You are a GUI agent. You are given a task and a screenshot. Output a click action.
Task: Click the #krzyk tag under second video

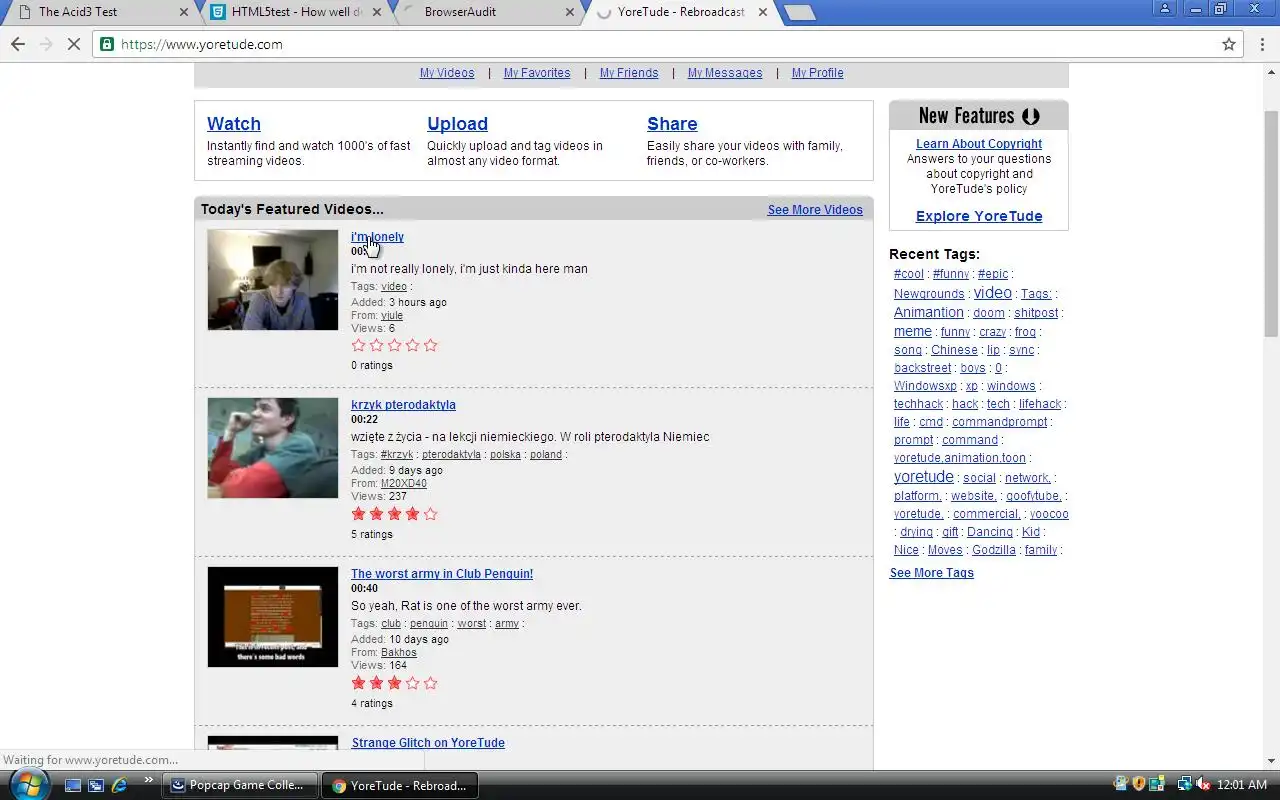tap(397, 455)
